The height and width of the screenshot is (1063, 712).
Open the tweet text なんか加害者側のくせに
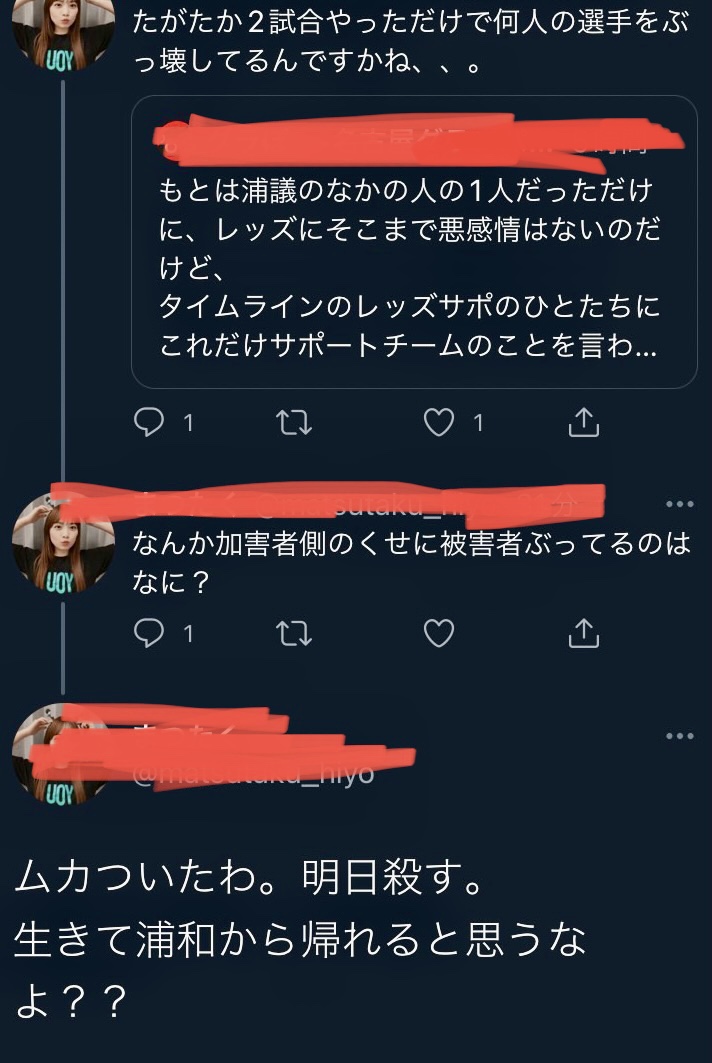coord(411,561)
